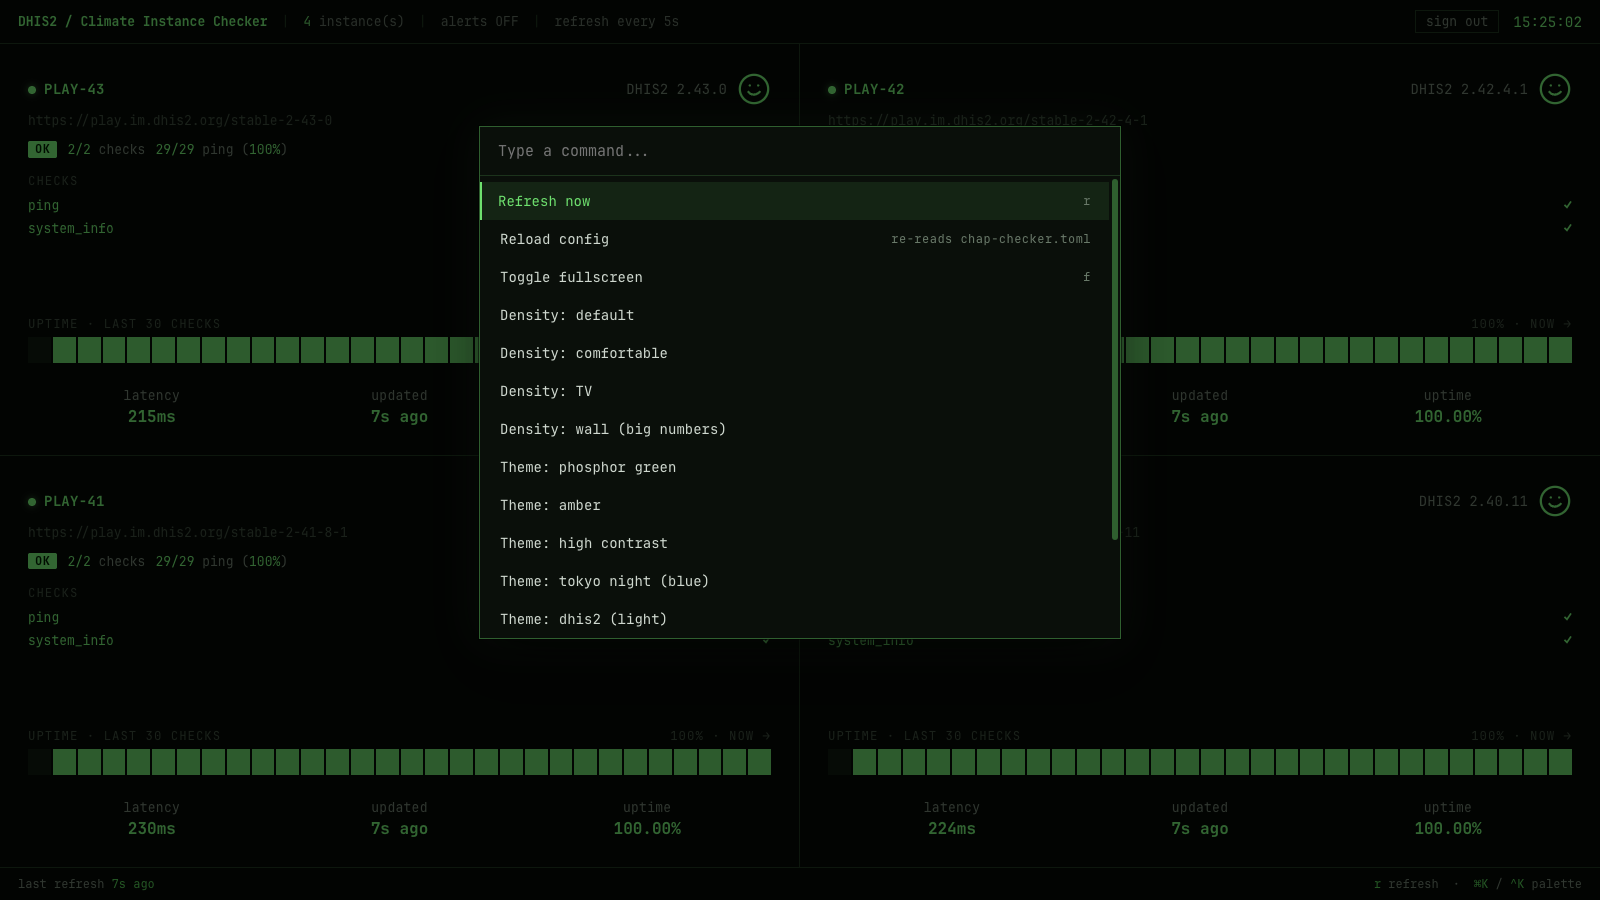Click PLAY-41 100% · NOW uptime label
This screenshot has height=900, width=1600.
click(x=721, y=736)
